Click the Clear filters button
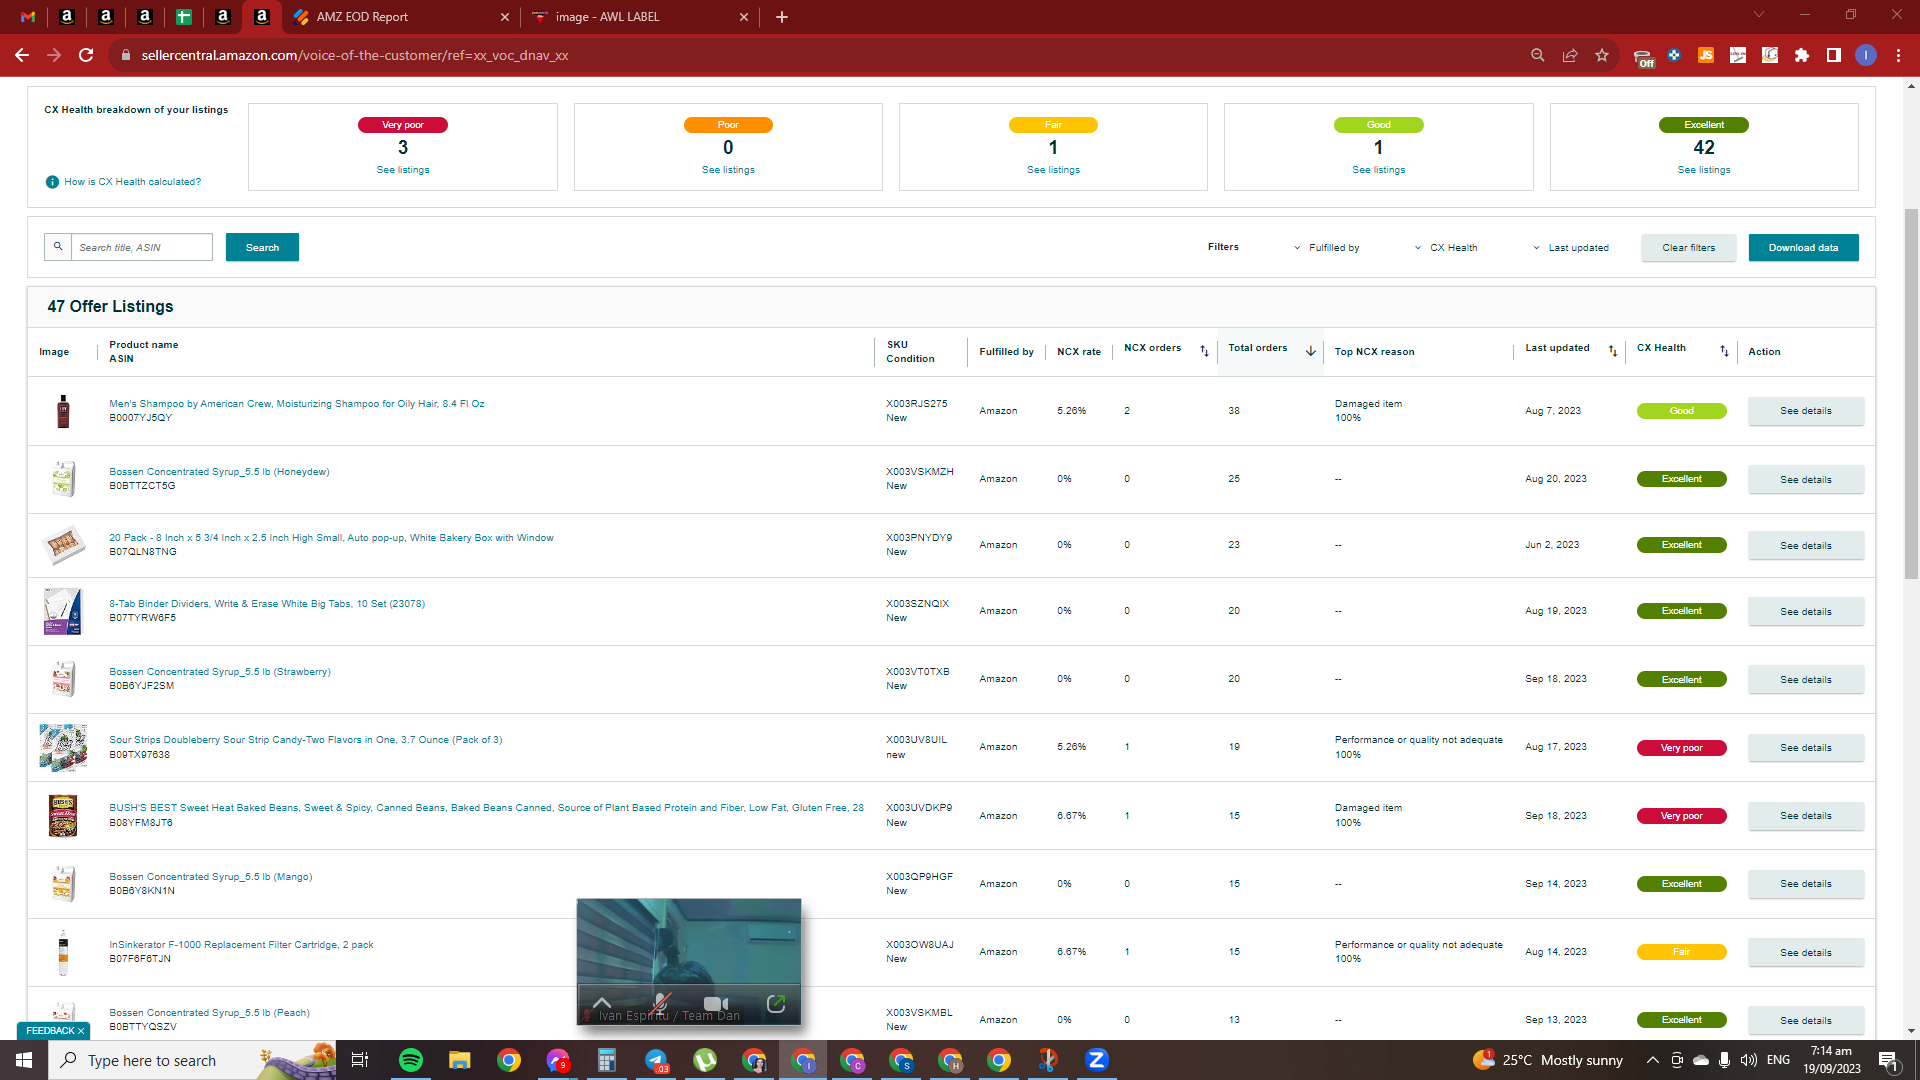Image resolution: width=1920 pixels, height=1080 pixels. coord(1688,248)
